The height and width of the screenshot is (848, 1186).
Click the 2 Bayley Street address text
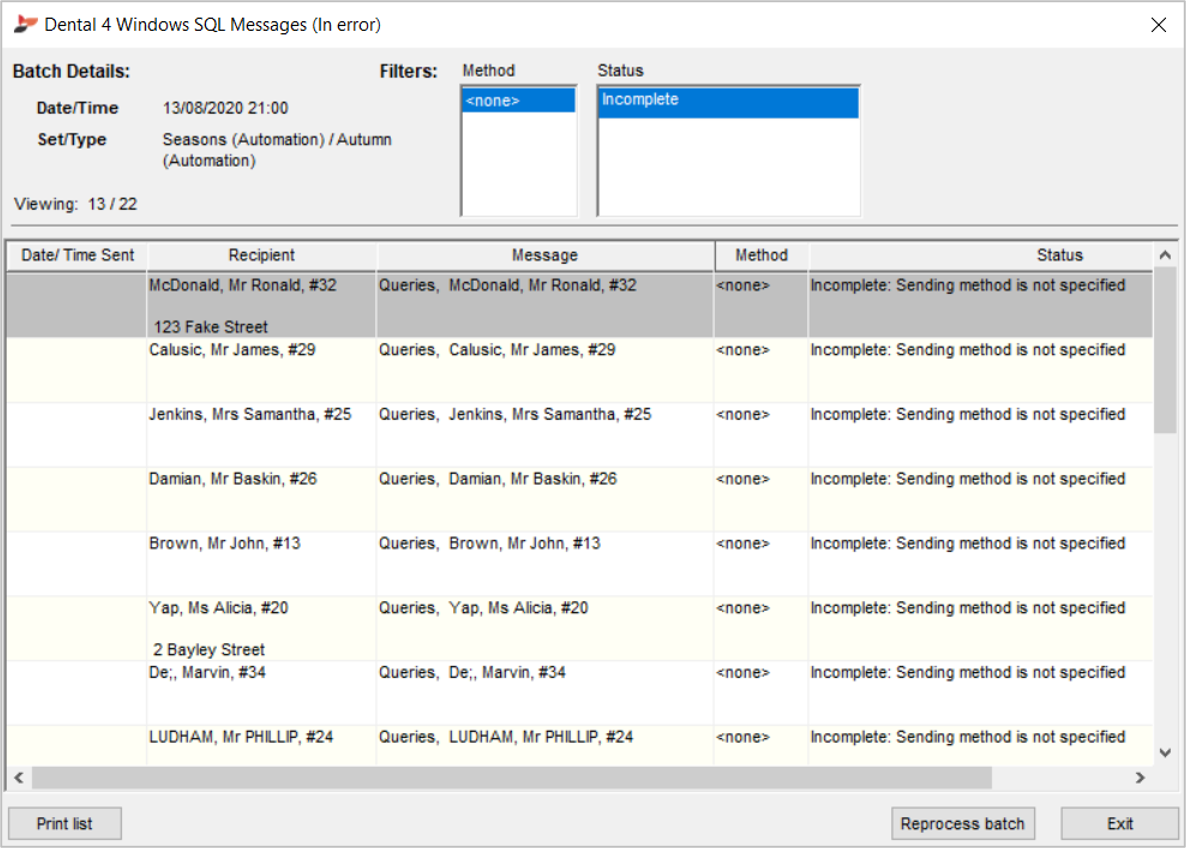pyautogui.click(x=209, y=650)
